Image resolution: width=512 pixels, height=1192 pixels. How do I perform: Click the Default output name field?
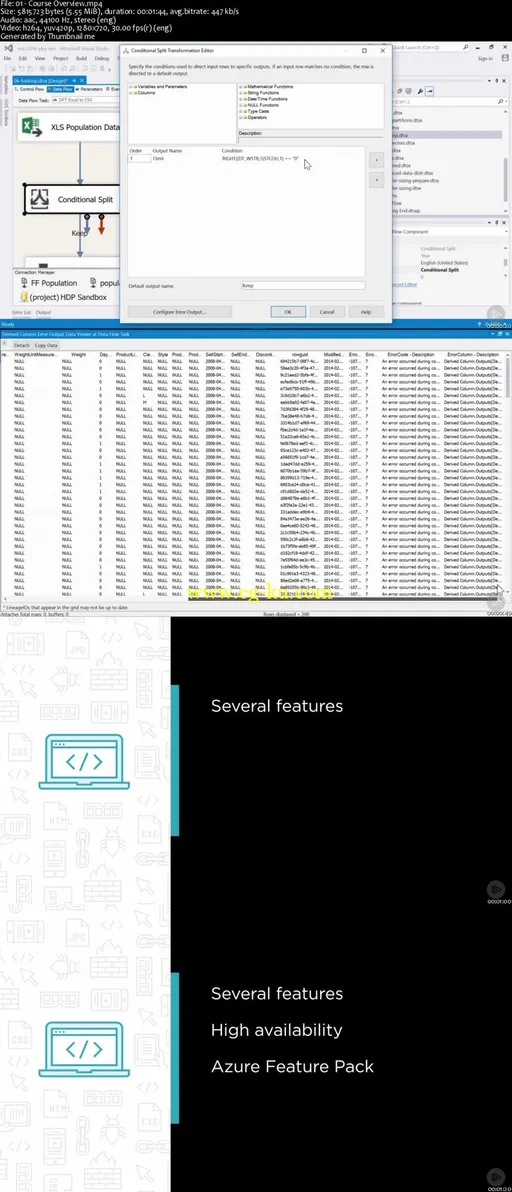pyautogui.click(x=302, y=286)
